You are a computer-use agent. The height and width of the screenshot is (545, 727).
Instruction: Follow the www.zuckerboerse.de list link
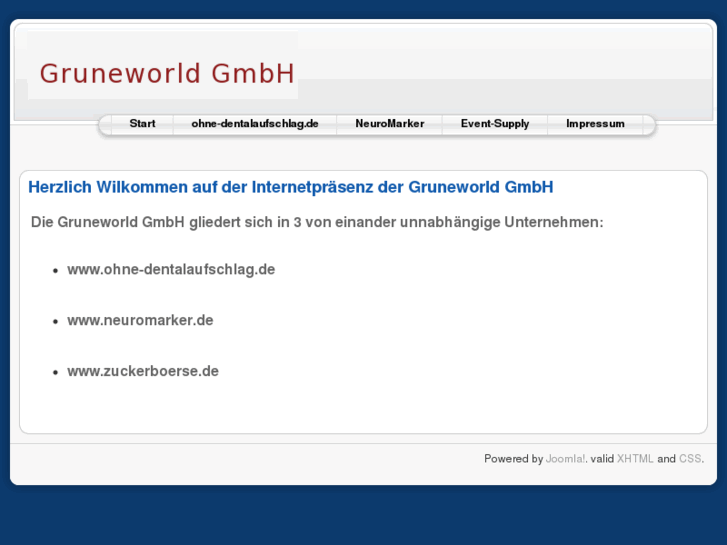[x=143, y=371]
